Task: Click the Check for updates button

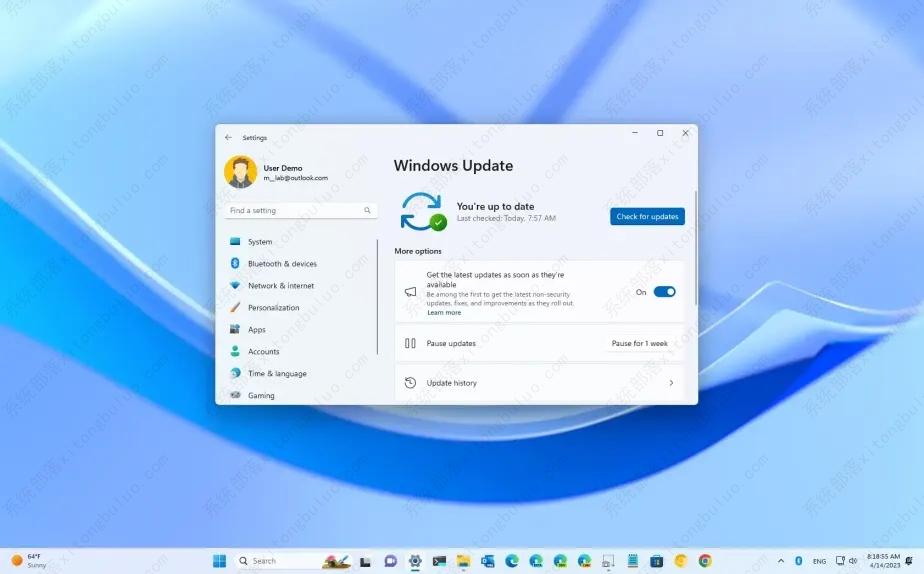Action: click(x=647, y=216)
